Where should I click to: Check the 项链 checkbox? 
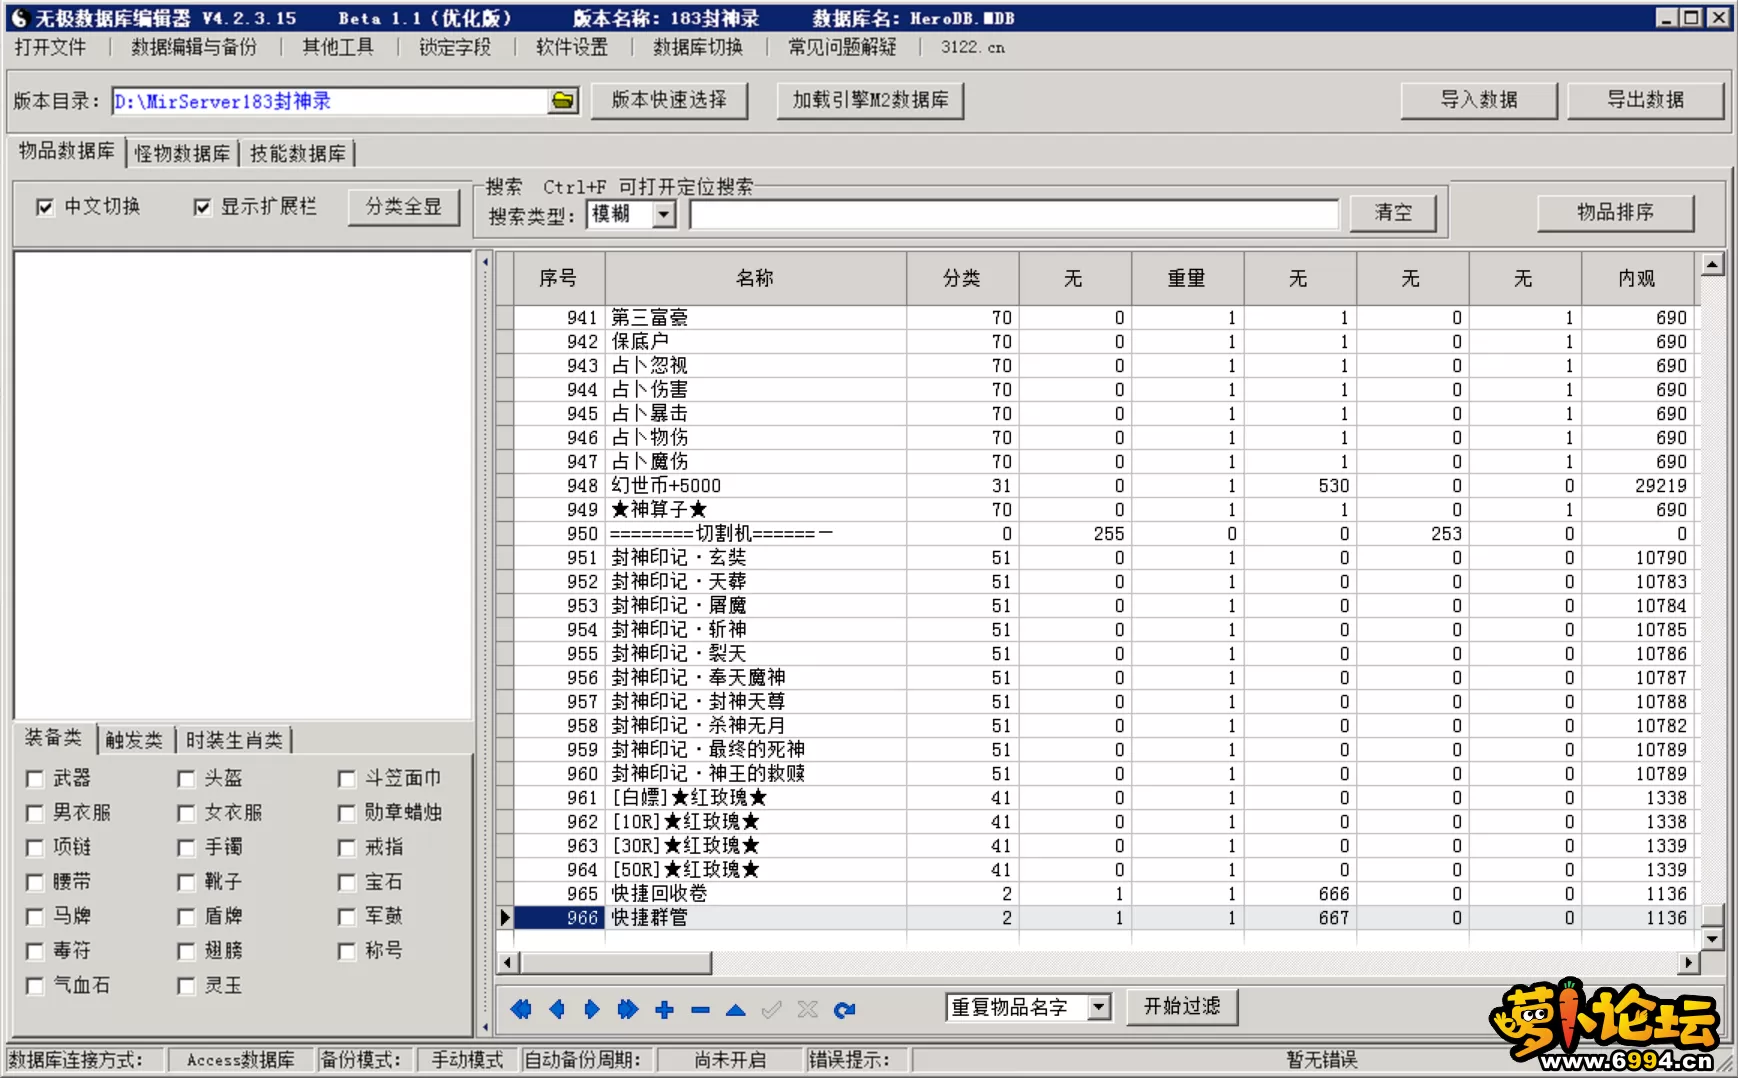coord(35,848)
